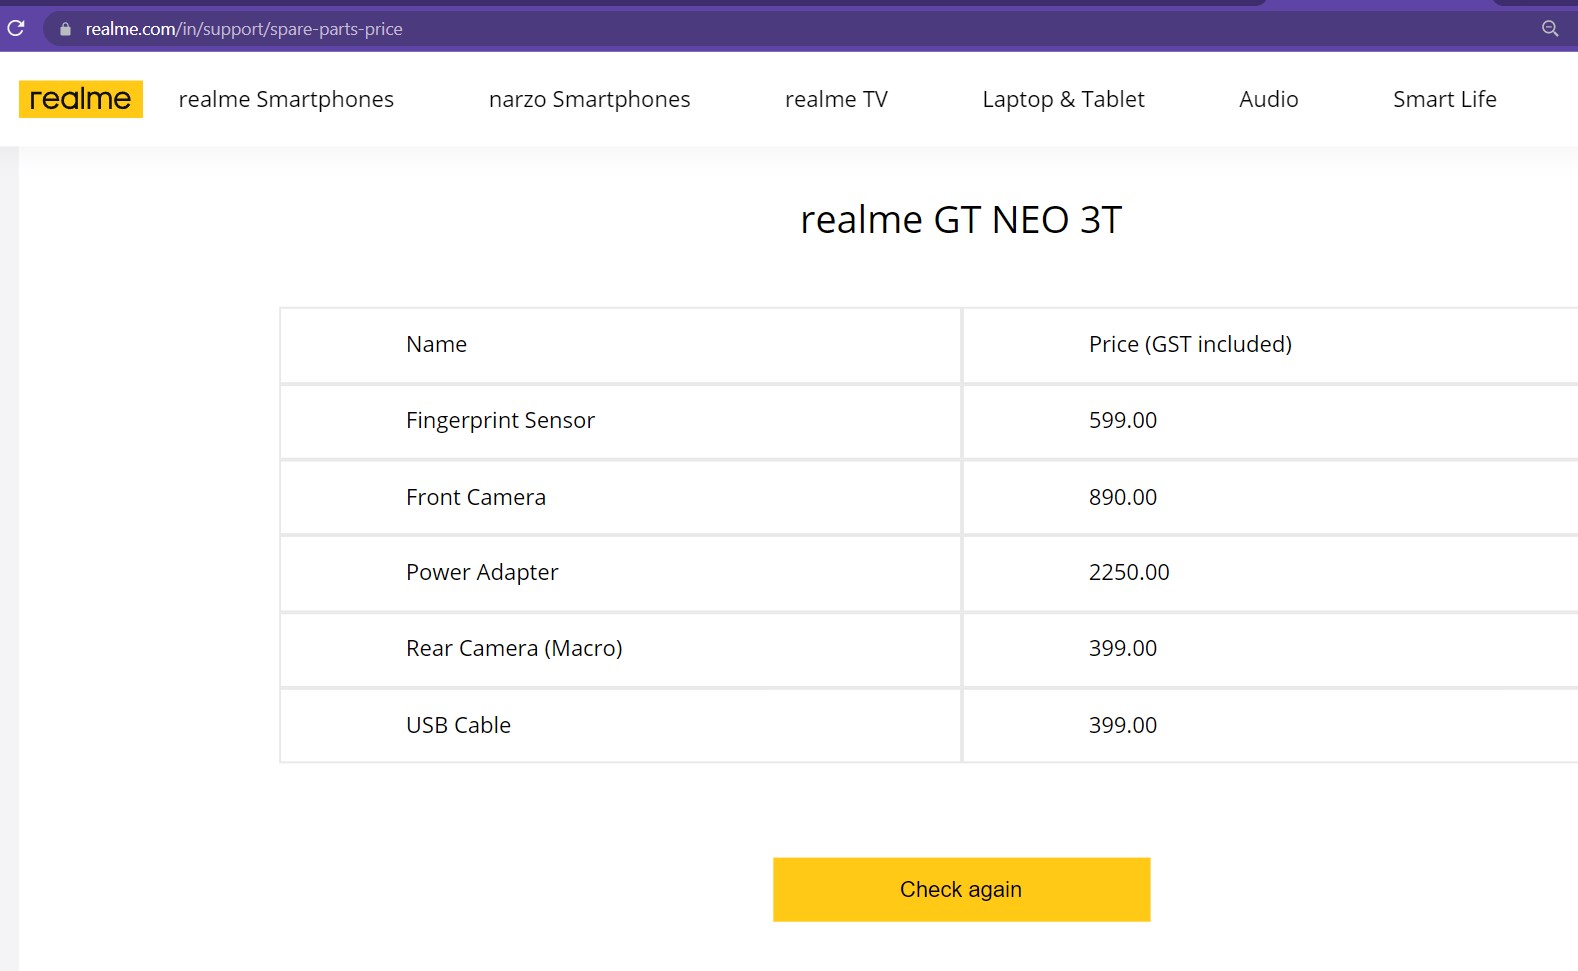This screenshot has height=971, width=1578.
Task: Open the realme Smartphones menu
Action: (x=286, y=99)
